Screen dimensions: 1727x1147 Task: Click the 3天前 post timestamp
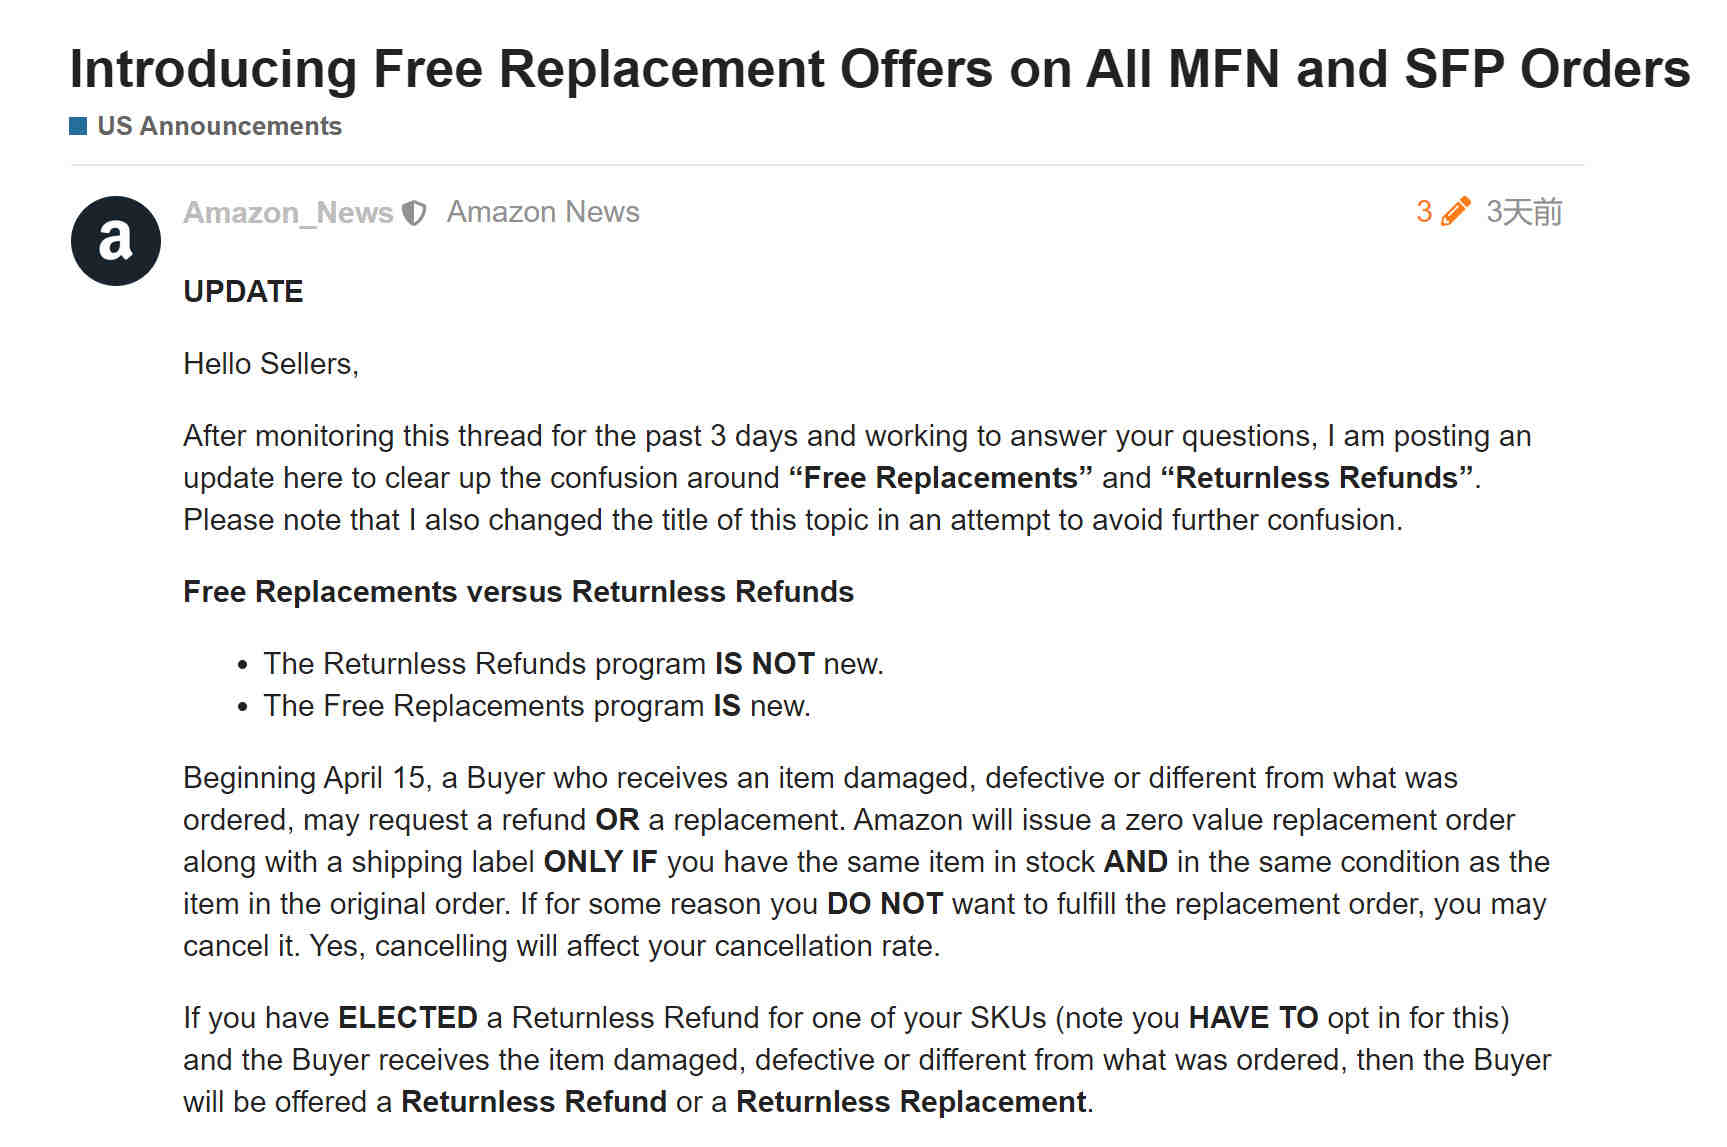click(1524, 212)
